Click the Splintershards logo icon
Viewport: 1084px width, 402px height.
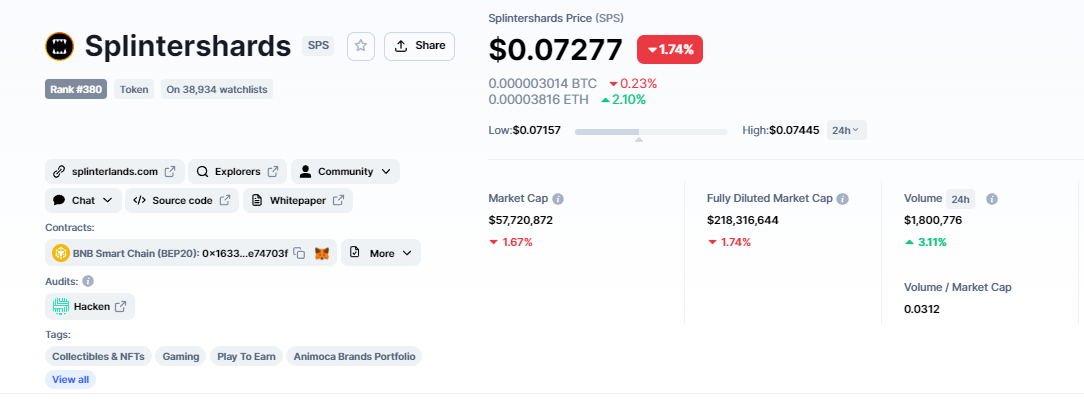pyautogui.click(x=60, y=46)
